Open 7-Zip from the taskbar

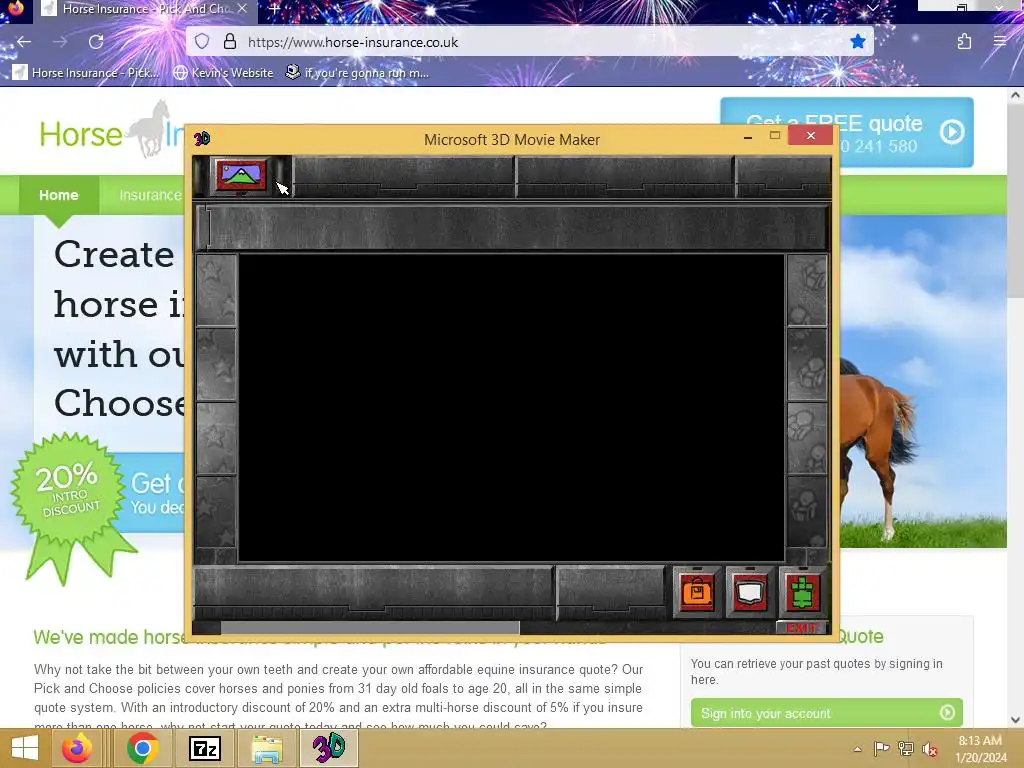tap(205, 748)
